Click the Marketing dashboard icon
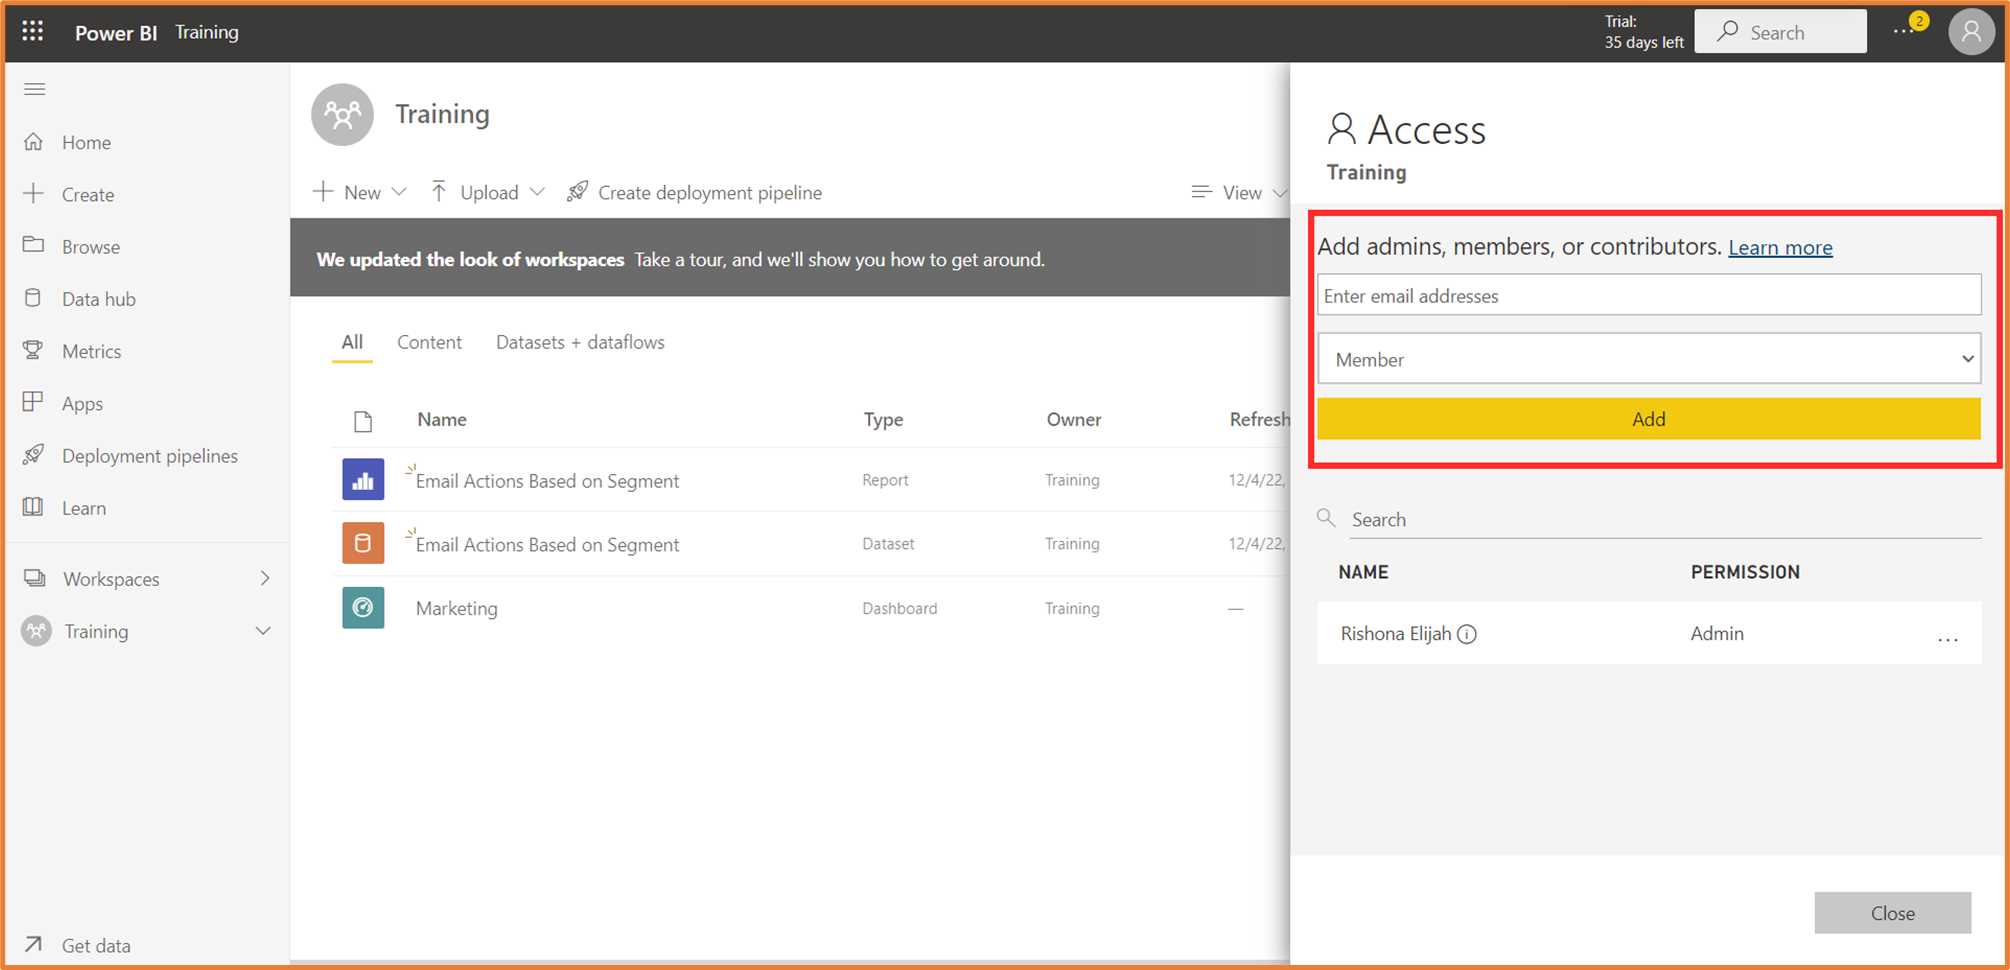The height and width of the screenshot is (970, 2010). click(362, 607)
